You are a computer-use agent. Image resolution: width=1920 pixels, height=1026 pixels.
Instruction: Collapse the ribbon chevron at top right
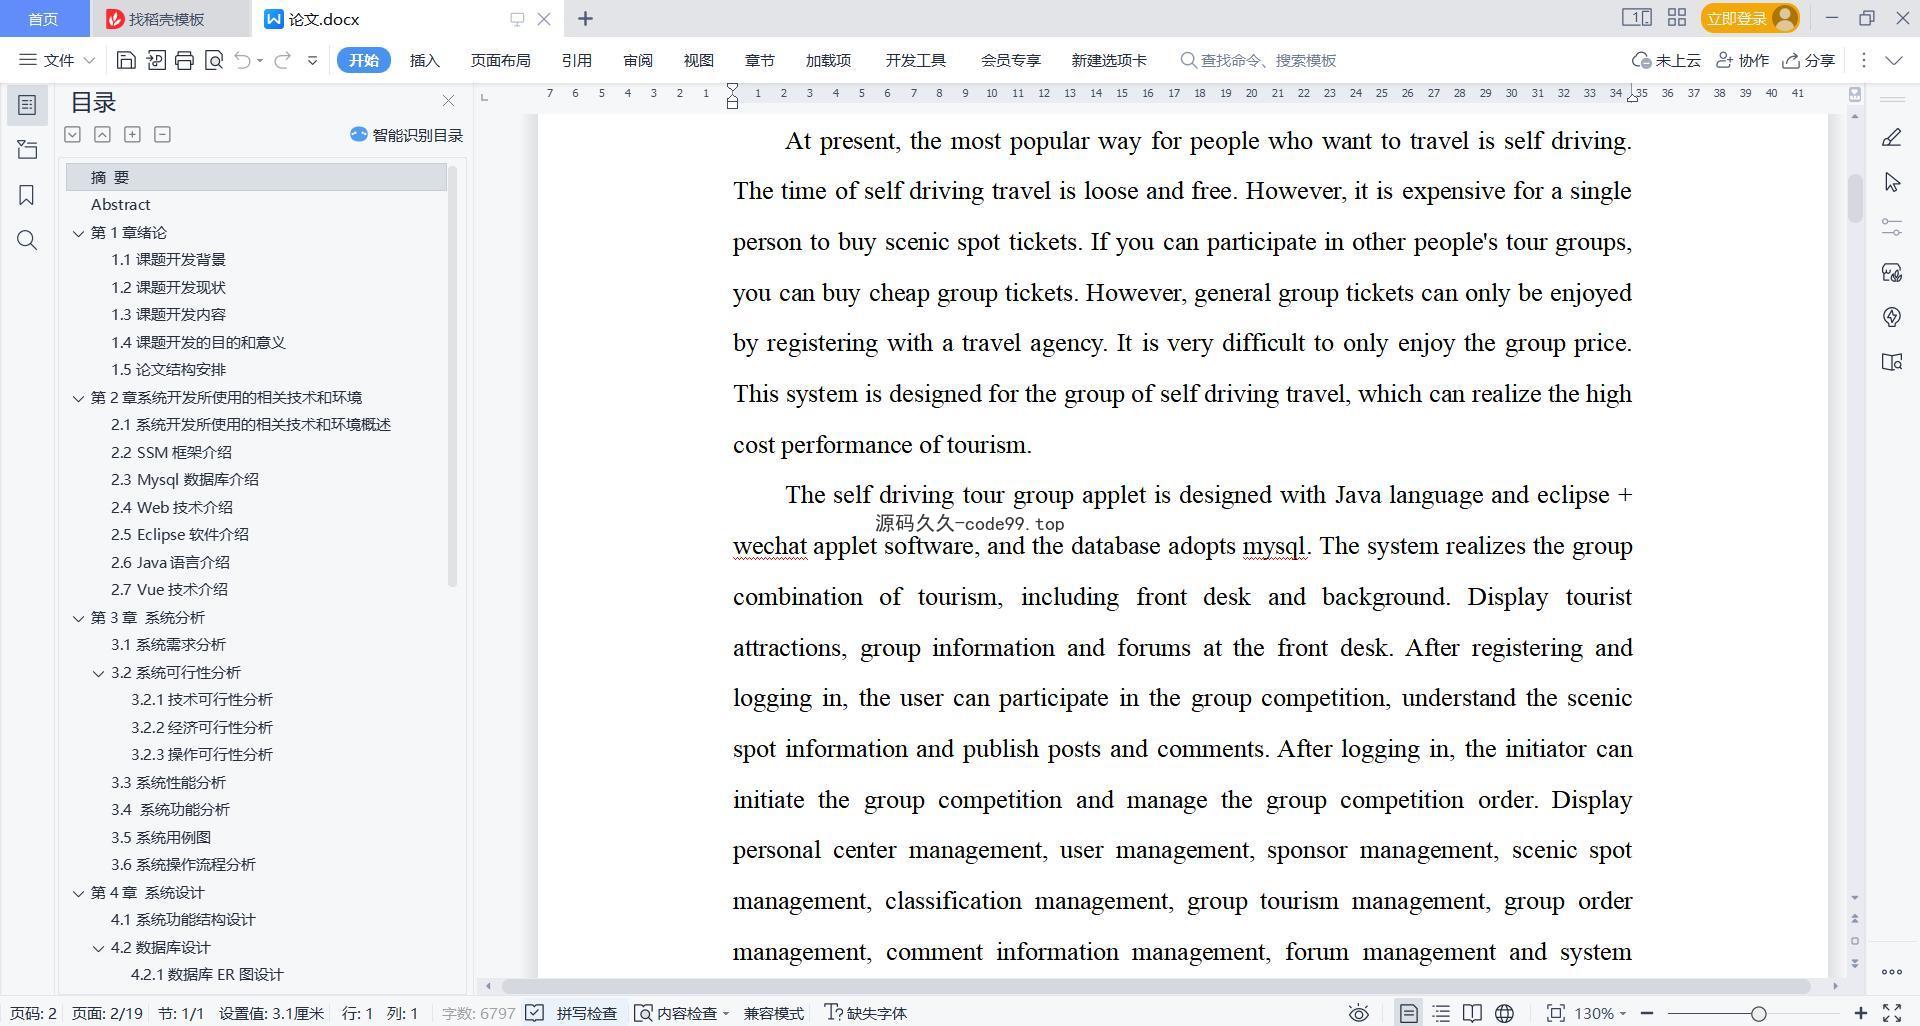[1894, 60]
